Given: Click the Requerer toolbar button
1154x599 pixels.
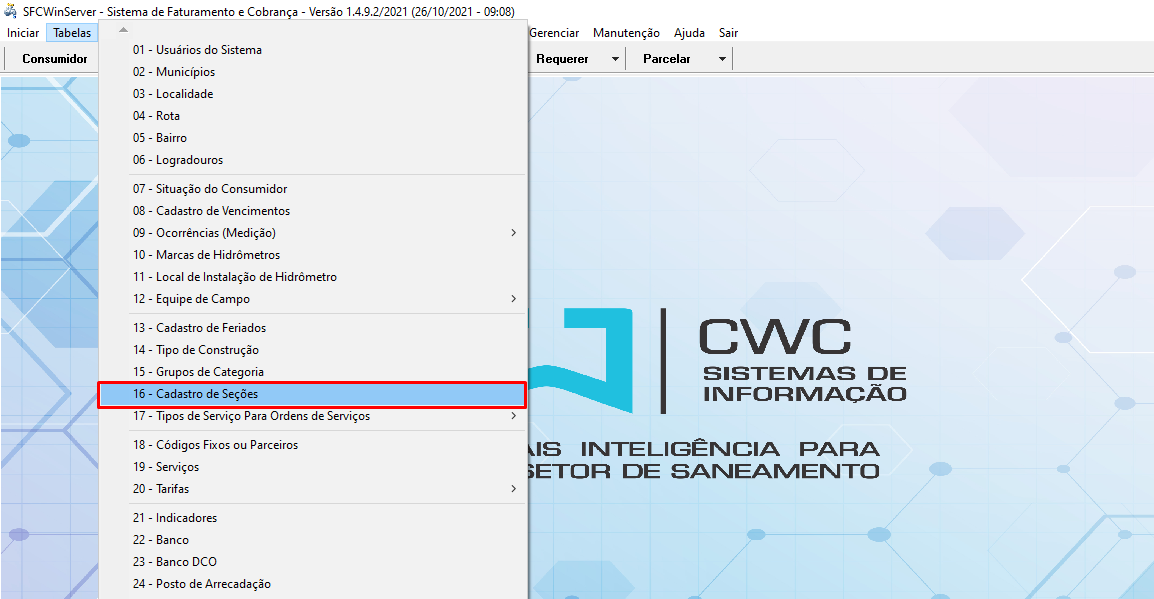Looking at the screenshot, I should click(x=562, y=59).
